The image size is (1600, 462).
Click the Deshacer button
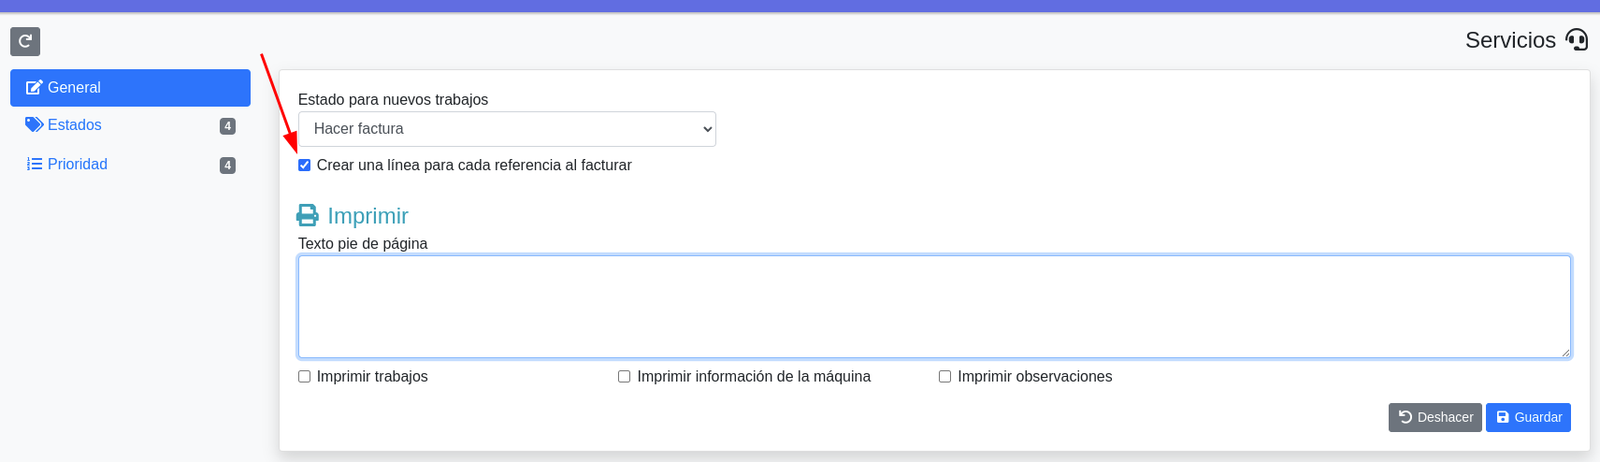pyautogui.click(x=1435, y=417)
